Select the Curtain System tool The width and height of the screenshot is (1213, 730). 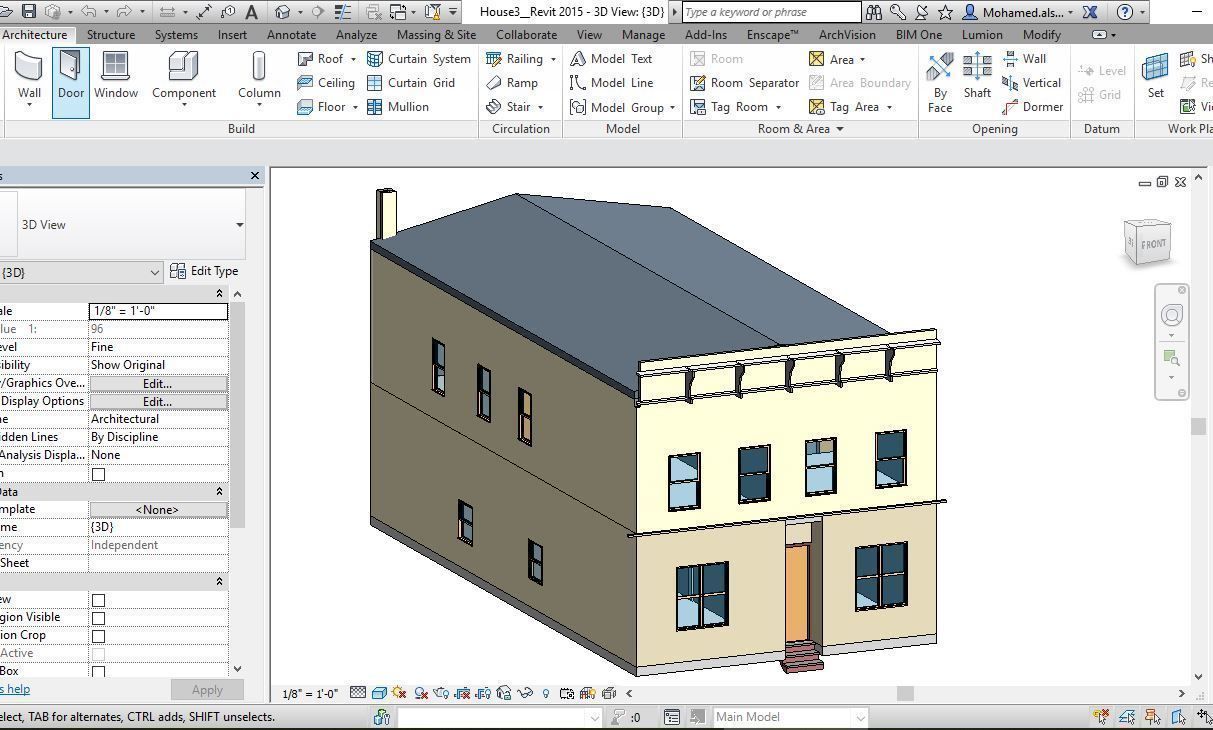[x=419, y=59]
